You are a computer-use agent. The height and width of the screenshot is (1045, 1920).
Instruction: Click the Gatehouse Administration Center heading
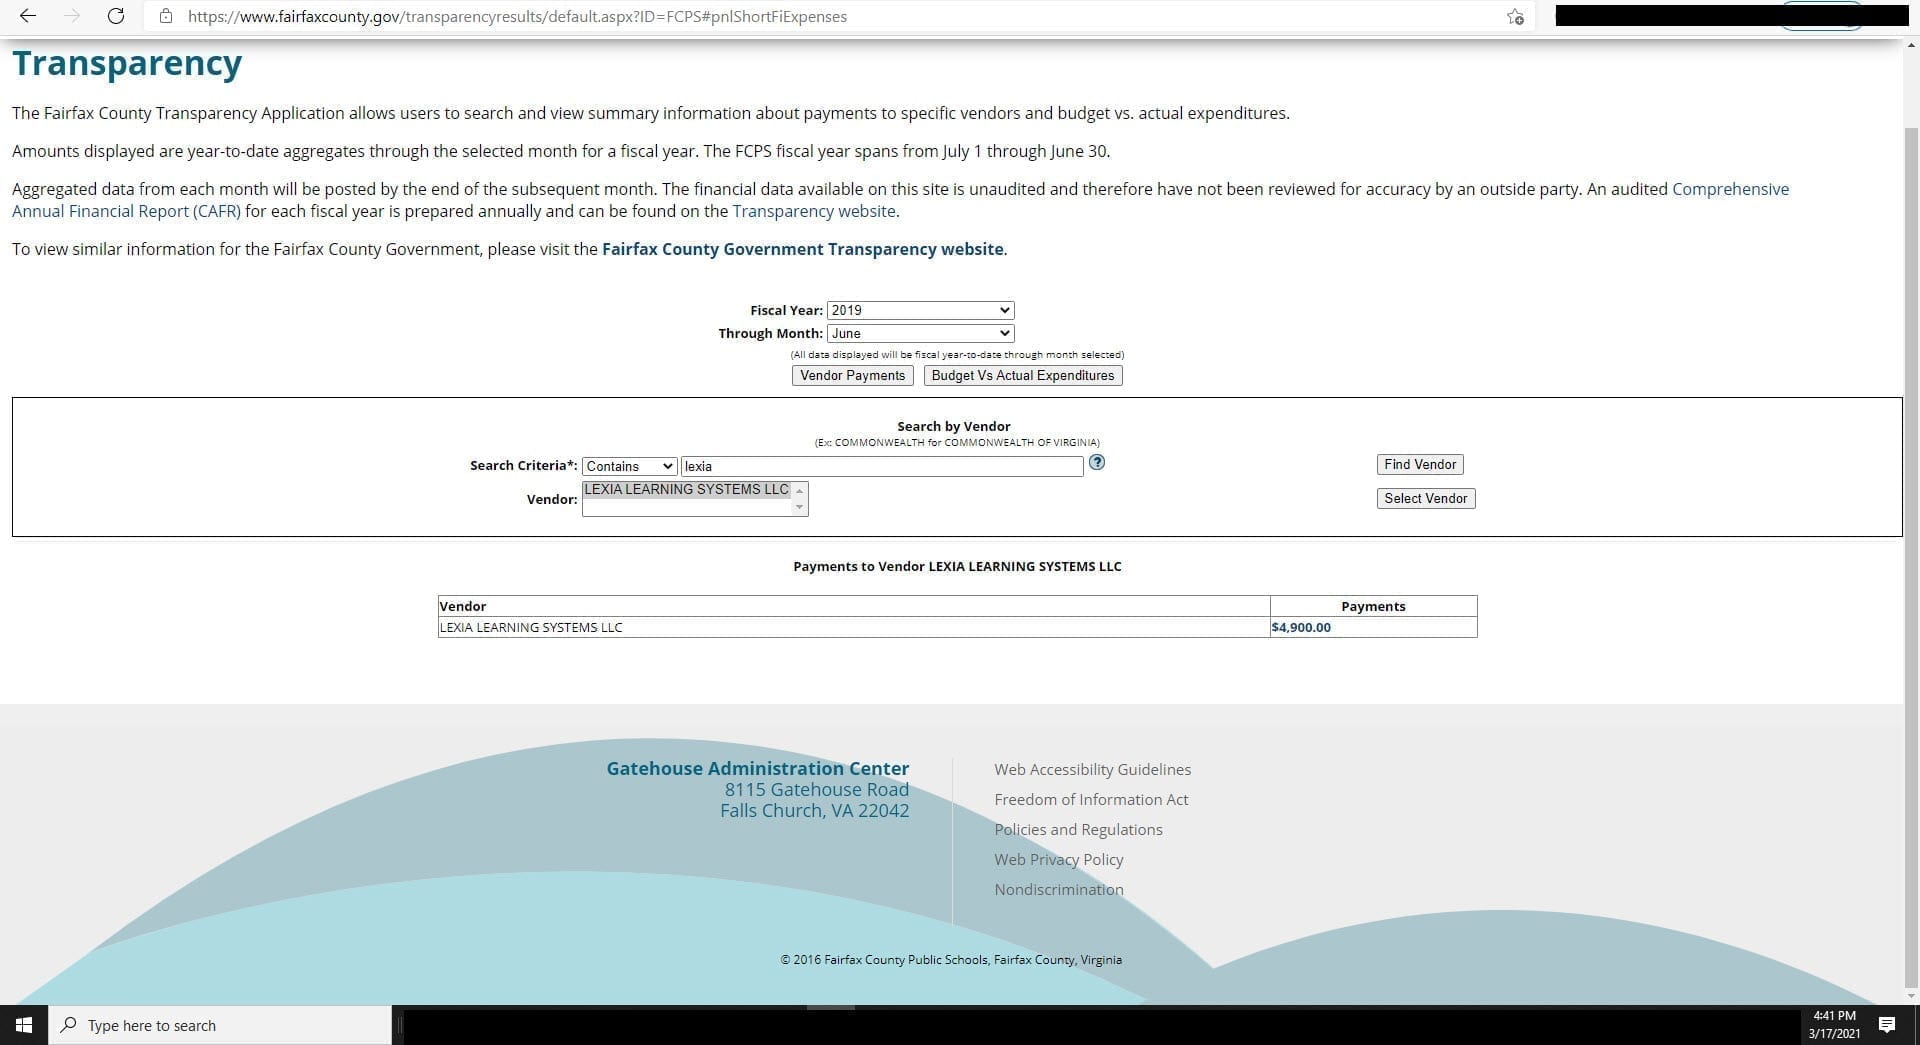(757, 768)
